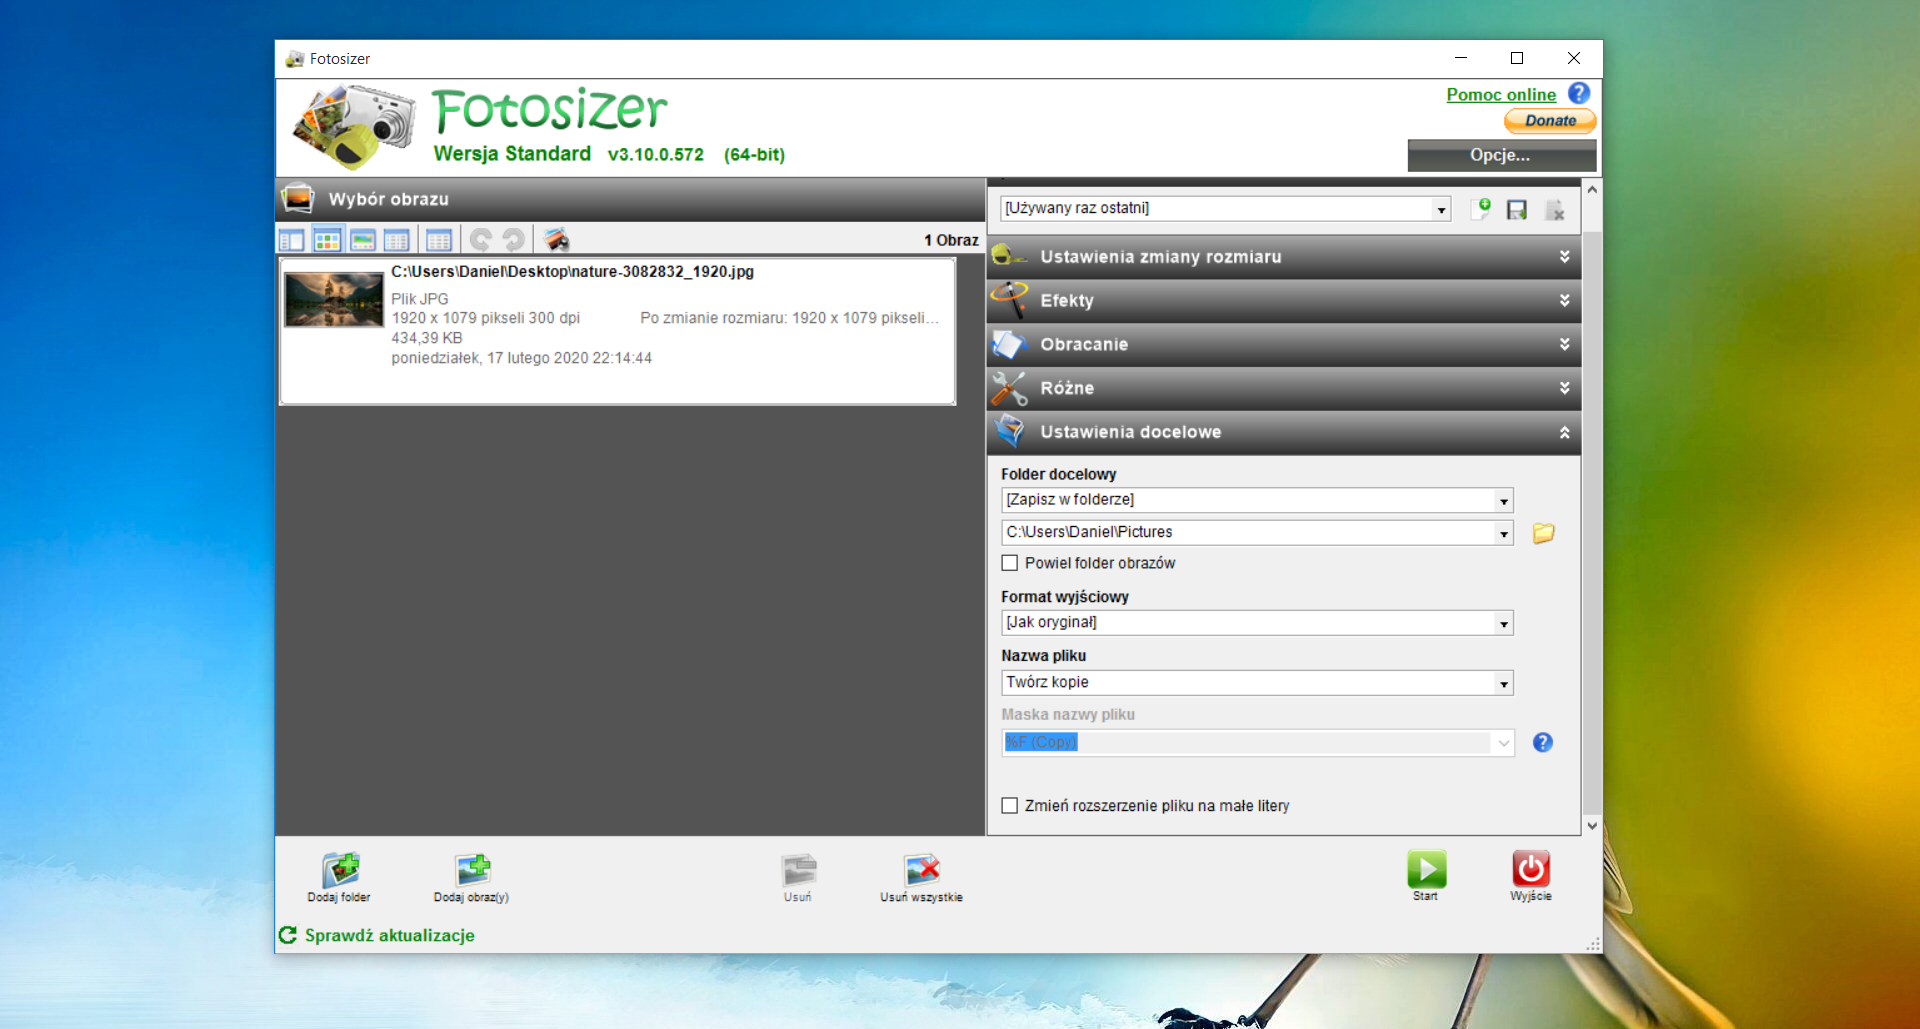Image resolution: width=1920 pixels, height=1029 pixels.
Task: Switch to the thumbnail grid view icon
Action: click(x=327, y=240)
